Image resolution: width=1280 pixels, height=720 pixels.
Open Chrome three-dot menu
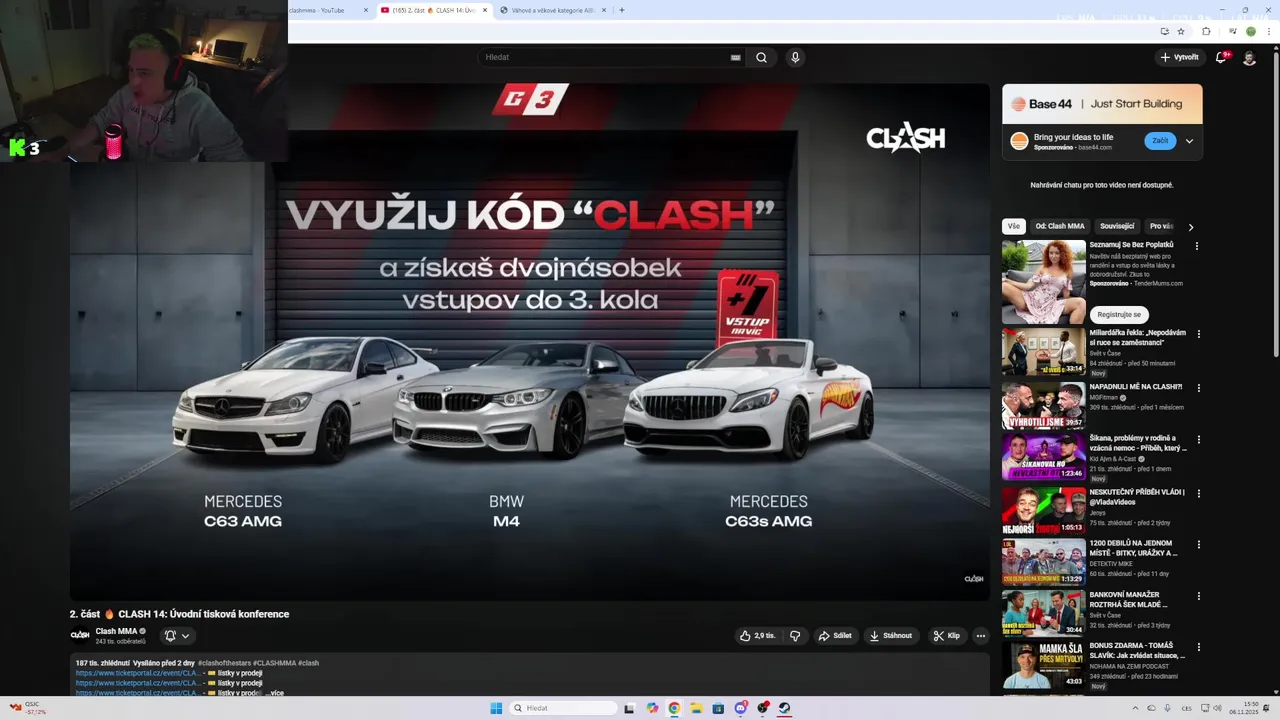1268,31
